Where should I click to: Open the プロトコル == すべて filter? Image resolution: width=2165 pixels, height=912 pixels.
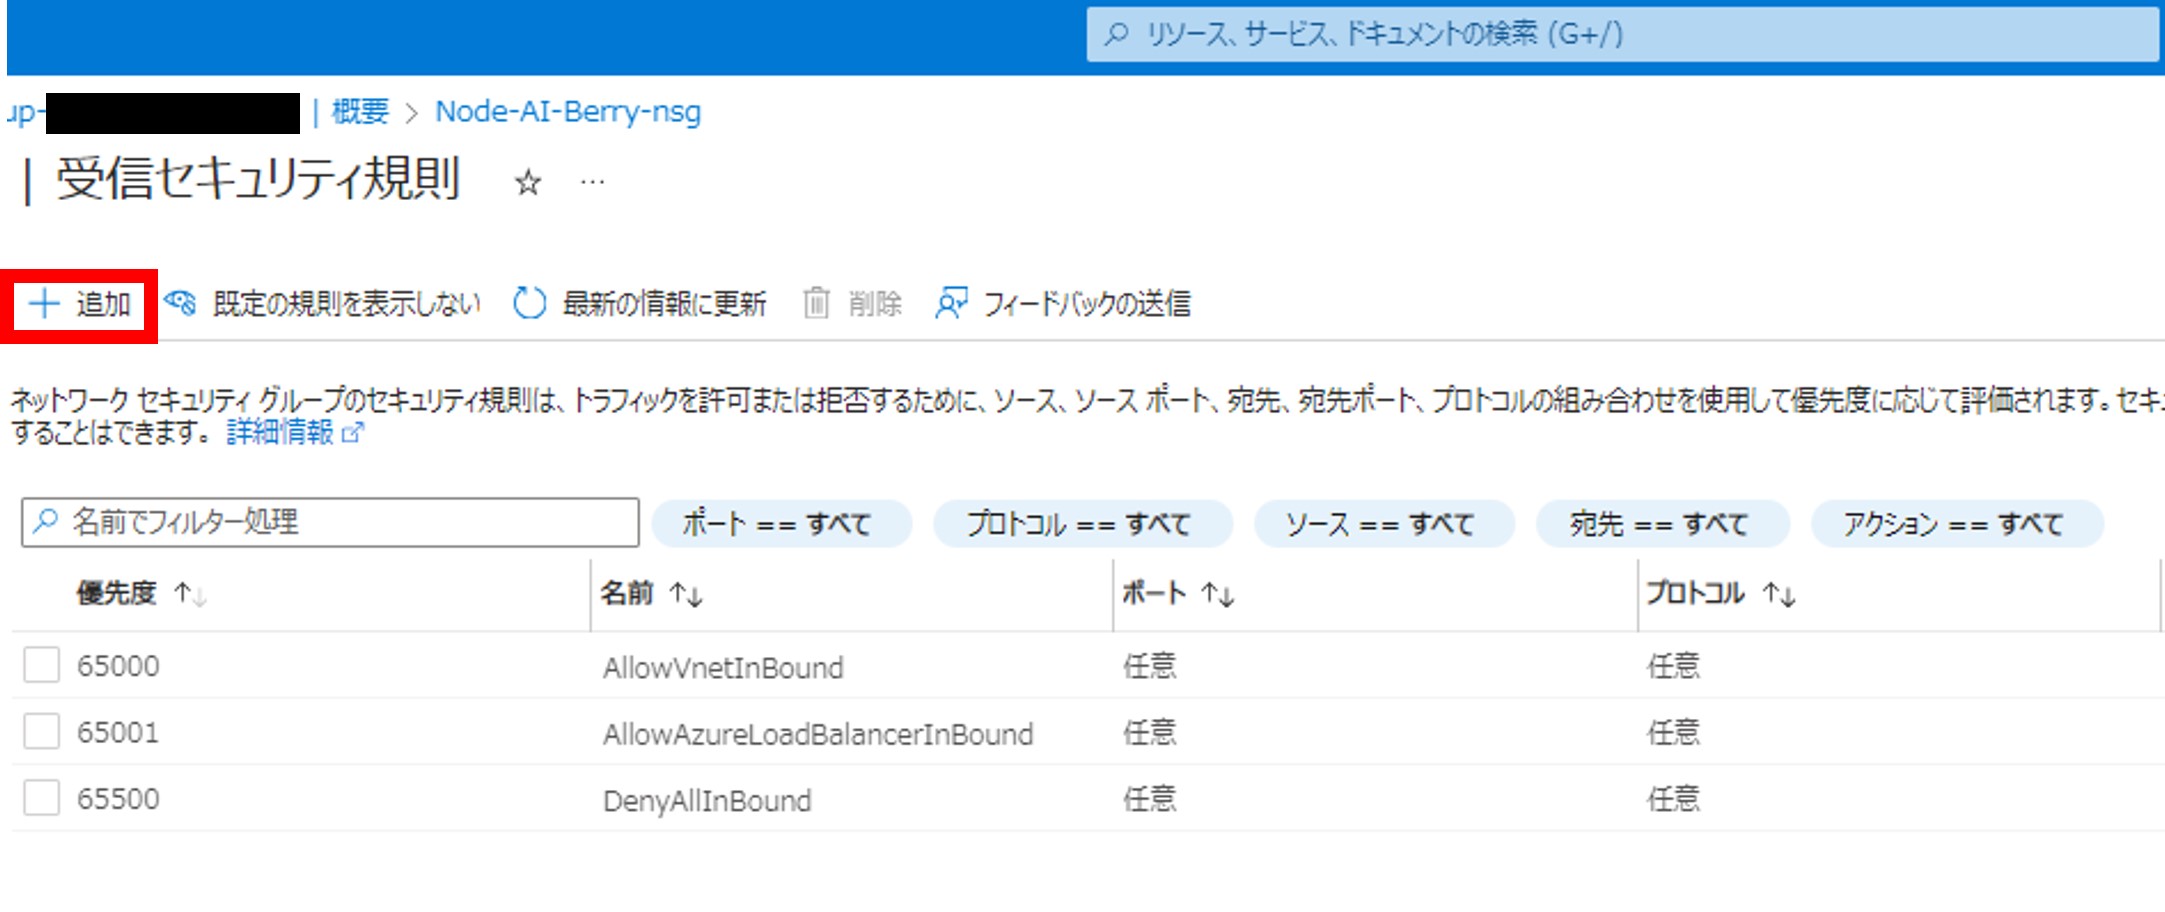pyautogui.click(x=1082, y=523)
